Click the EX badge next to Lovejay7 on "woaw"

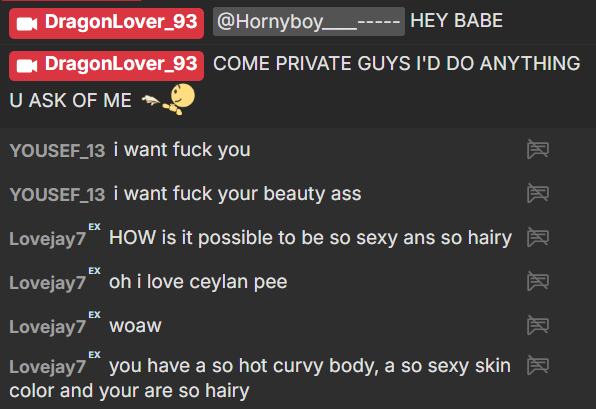[94, 315]
